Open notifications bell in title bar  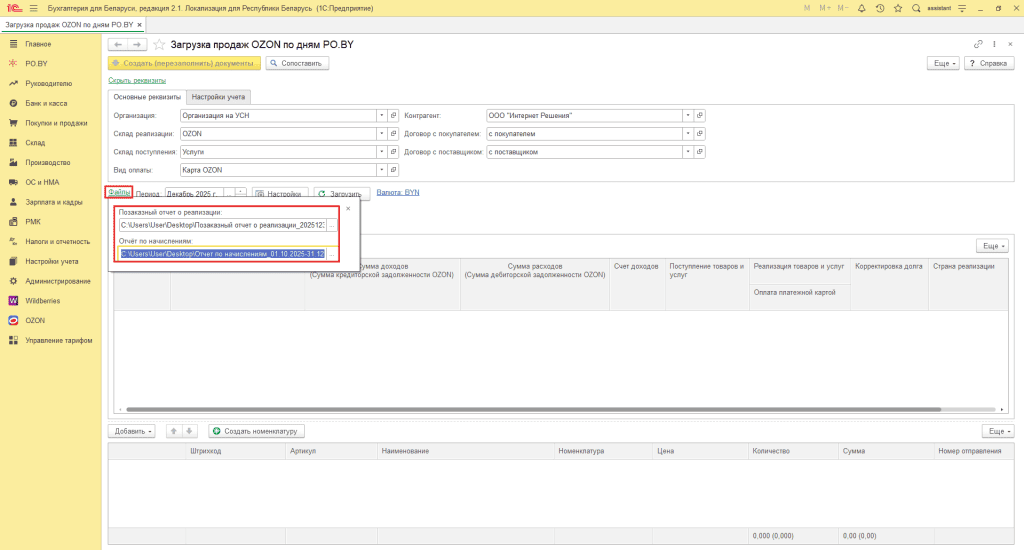click(x=861, y=8)
